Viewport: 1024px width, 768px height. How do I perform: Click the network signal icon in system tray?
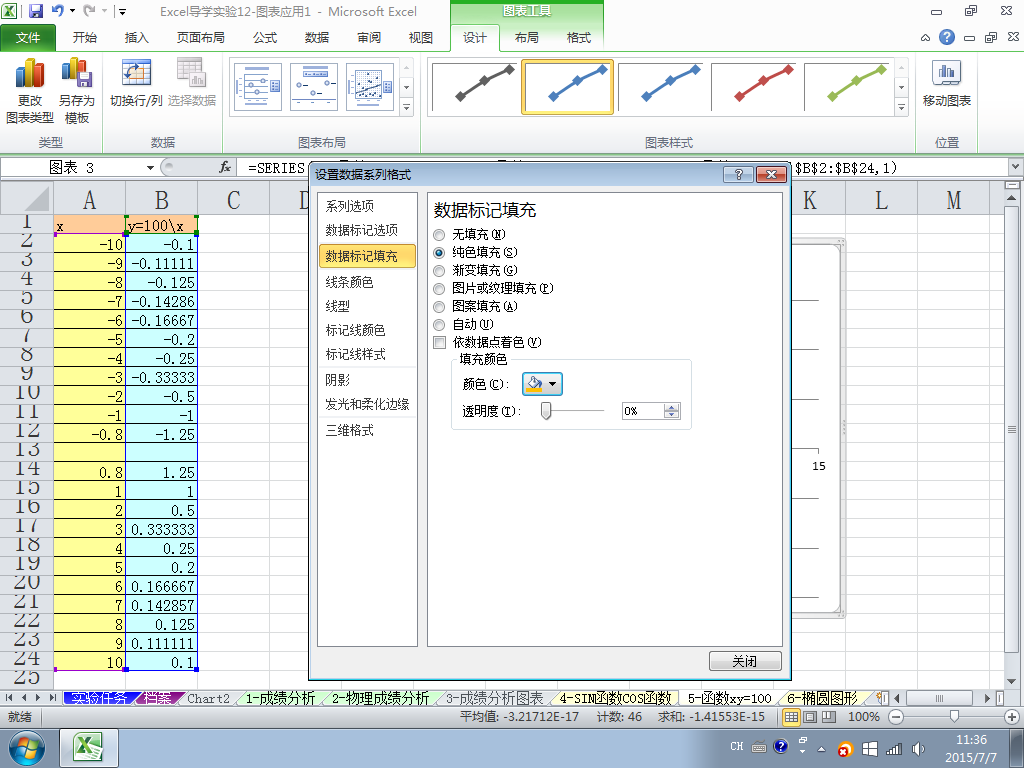(894, 748)
